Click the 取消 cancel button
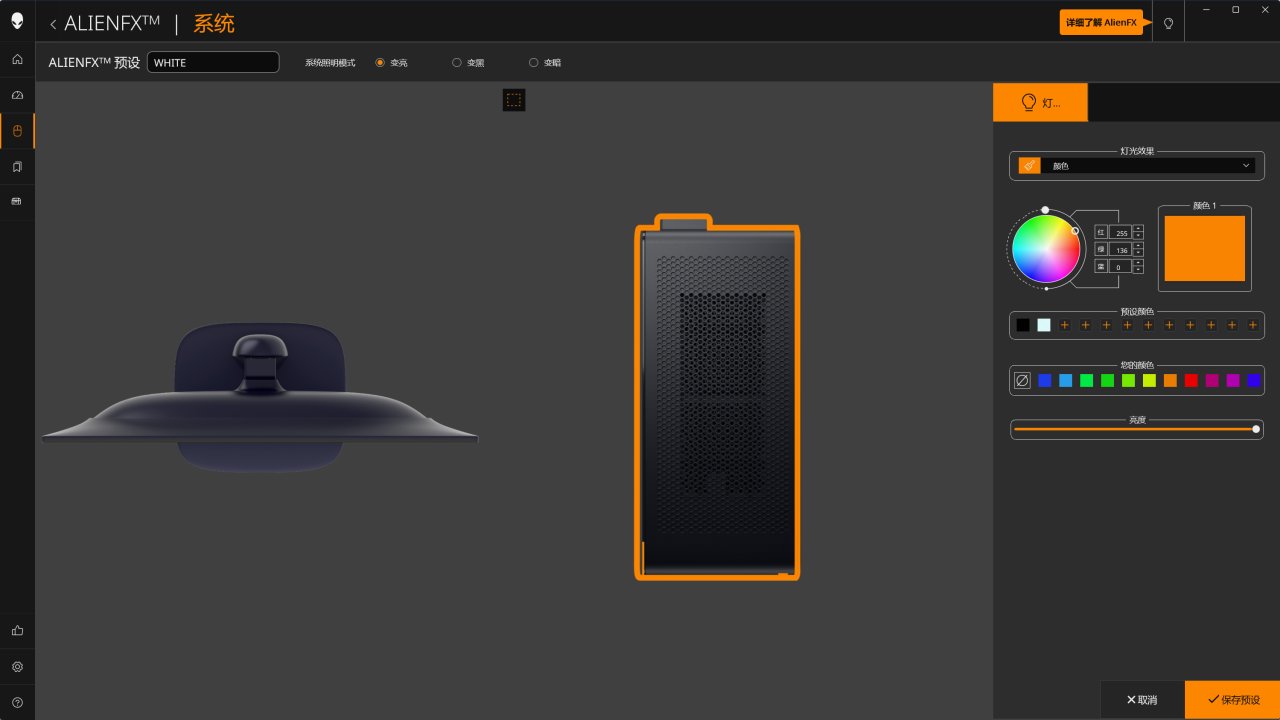The width and height of the screenshot is (1280, 720). tap(1142, 700)
